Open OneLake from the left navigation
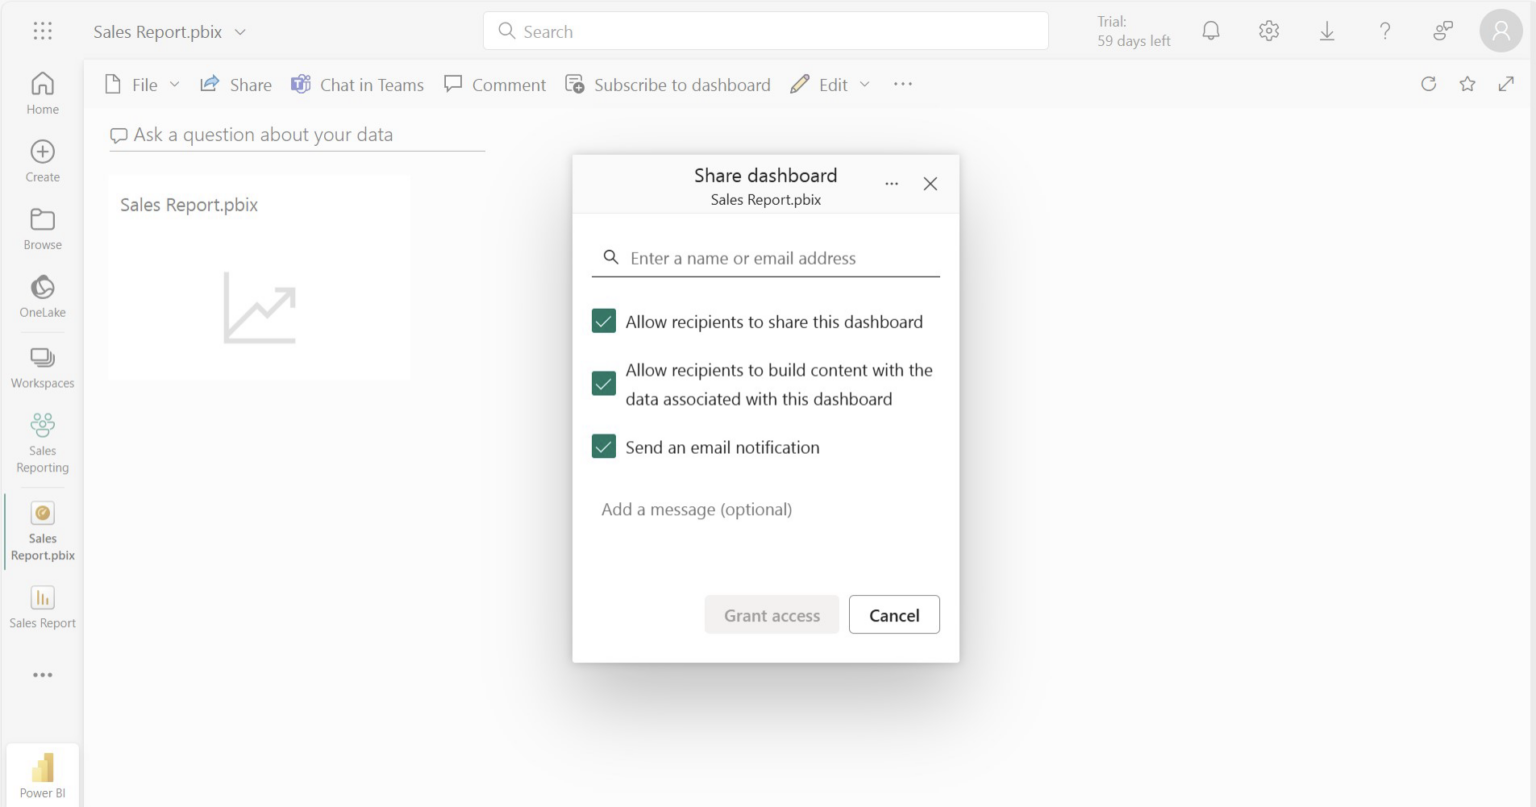Screen dimensions: 1536x807 coord(41,295)
